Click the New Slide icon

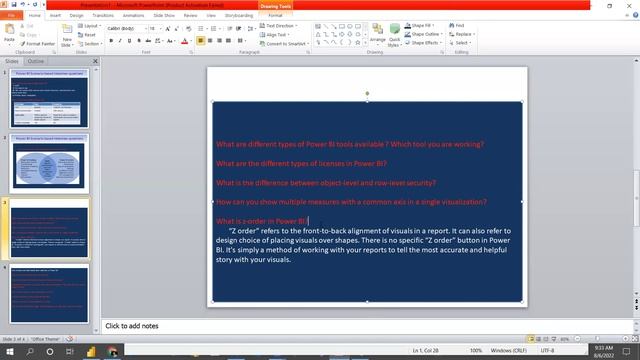point(67,29)
